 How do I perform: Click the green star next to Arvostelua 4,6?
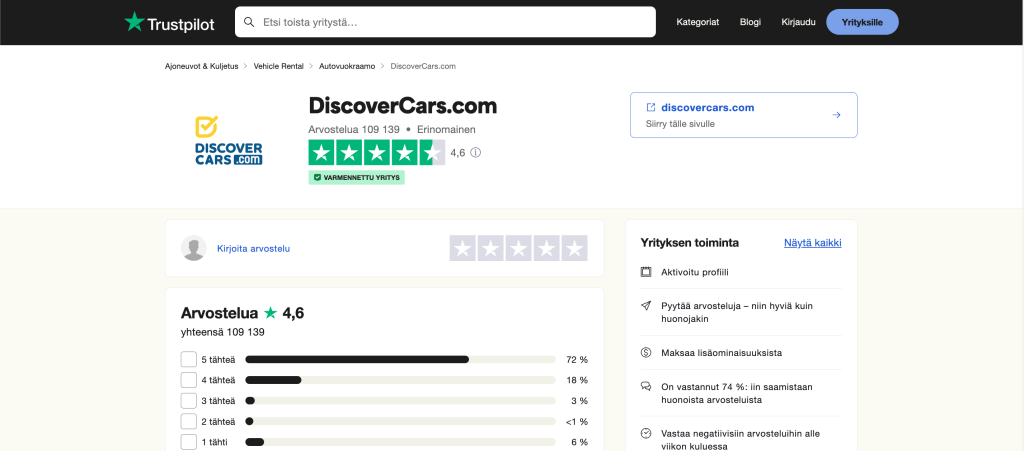point(270,313)
